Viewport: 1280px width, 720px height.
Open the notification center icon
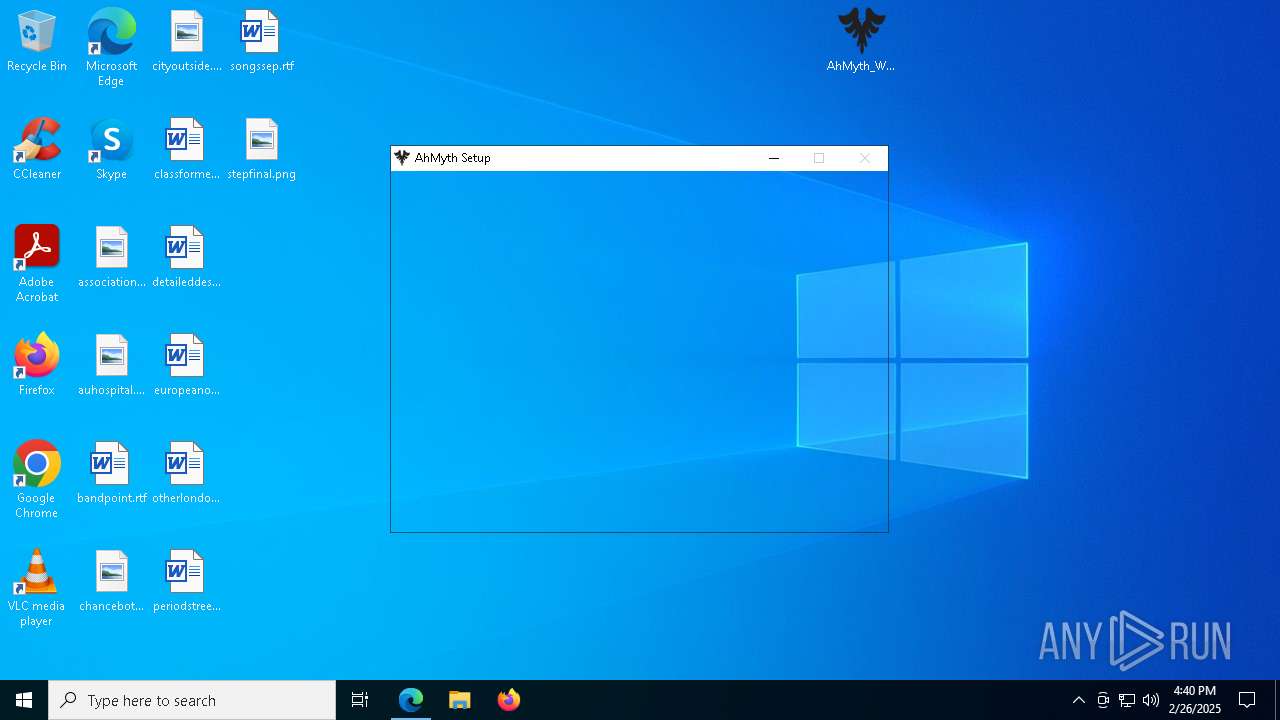pyautogui.click(x=1247, y=700)
